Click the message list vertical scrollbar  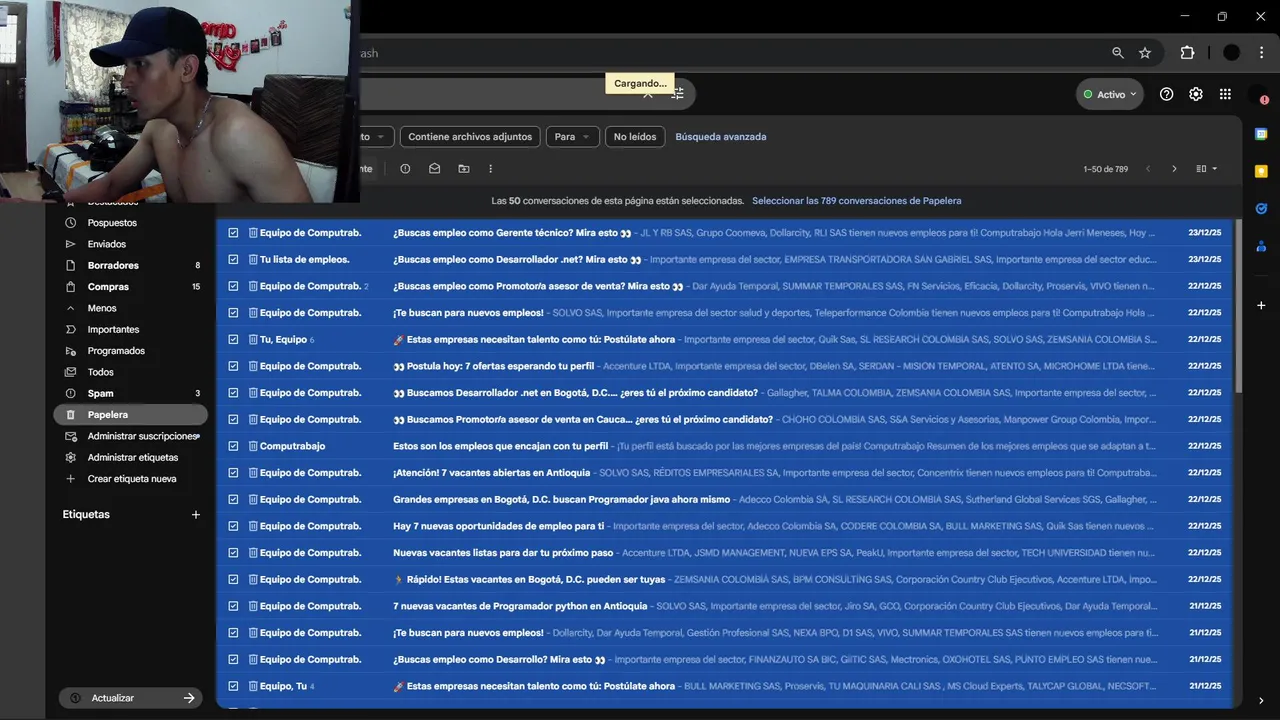(x=1239, y=306)
